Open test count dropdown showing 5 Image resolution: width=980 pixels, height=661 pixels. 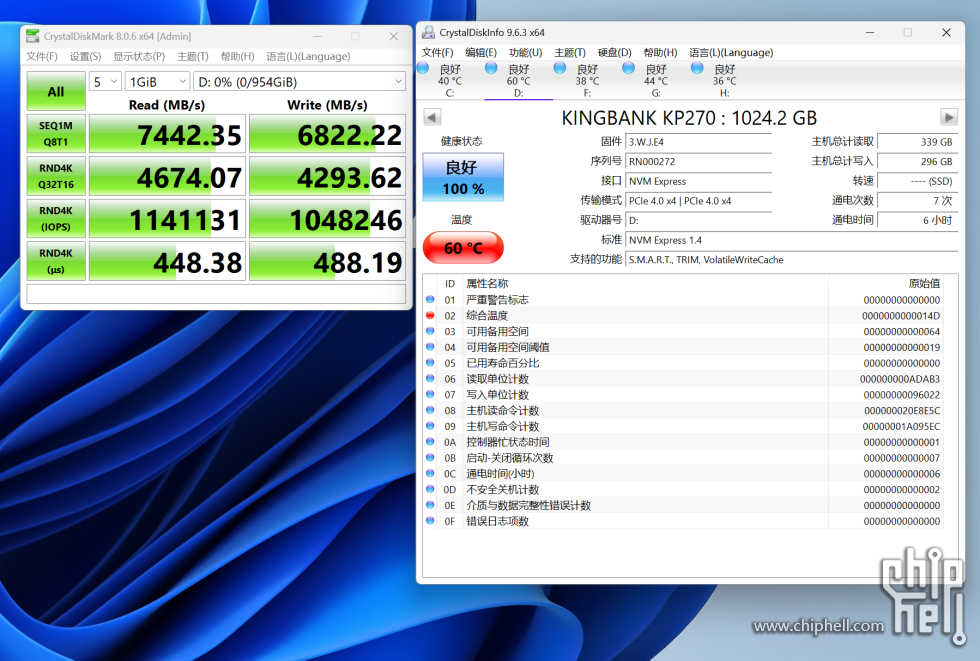point(105,82)
